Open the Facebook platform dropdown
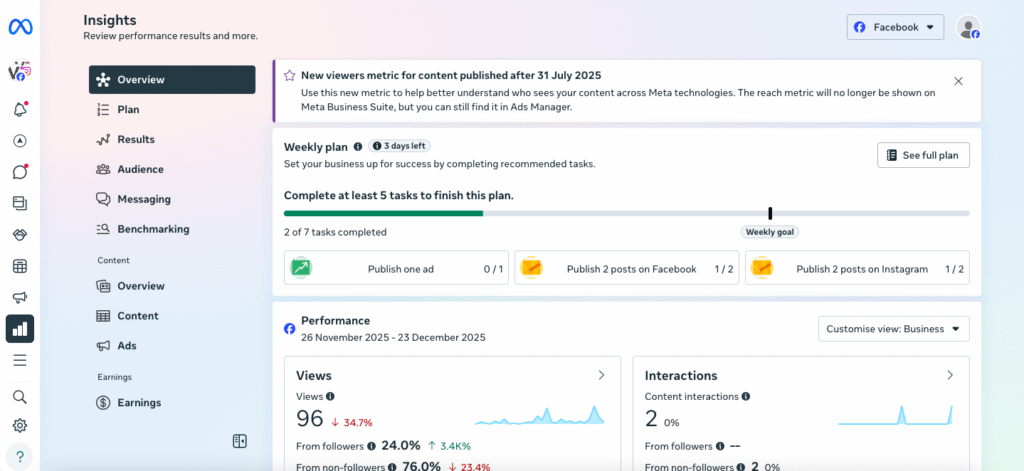The height and width of the screenshot is (471, 1024). (x=895, y=27)
